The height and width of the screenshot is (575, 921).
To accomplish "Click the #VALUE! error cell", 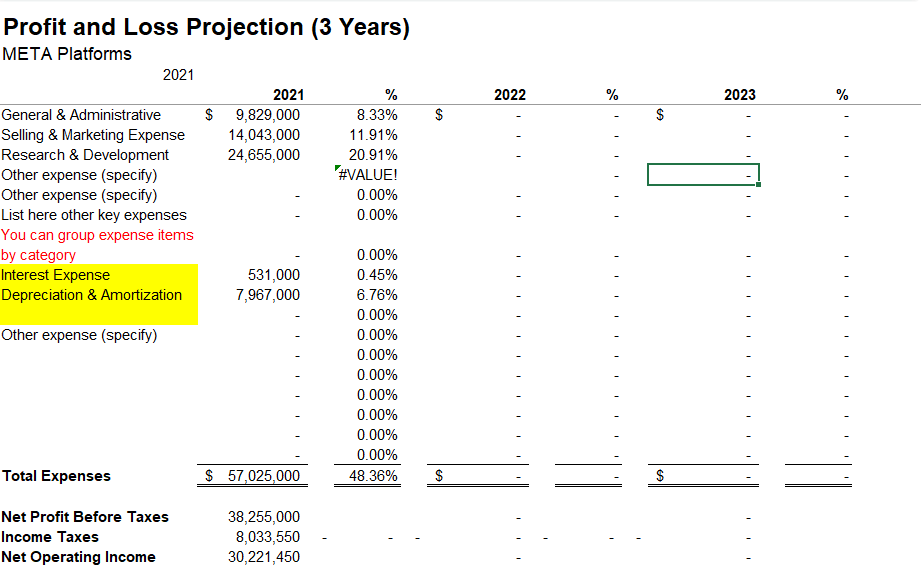I will click(x=367, y=175).
